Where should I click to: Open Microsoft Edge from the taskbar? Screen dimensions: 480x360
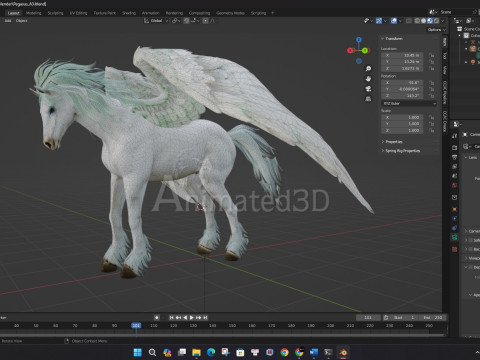[x=211, y=352]
